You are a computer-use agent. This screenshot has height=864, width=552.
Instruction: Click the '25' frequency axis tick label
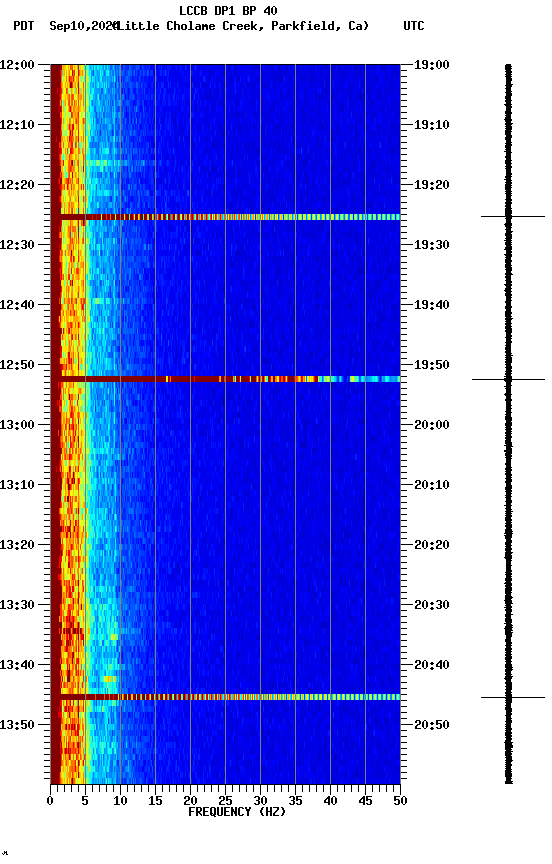click(x=225, y=801)
